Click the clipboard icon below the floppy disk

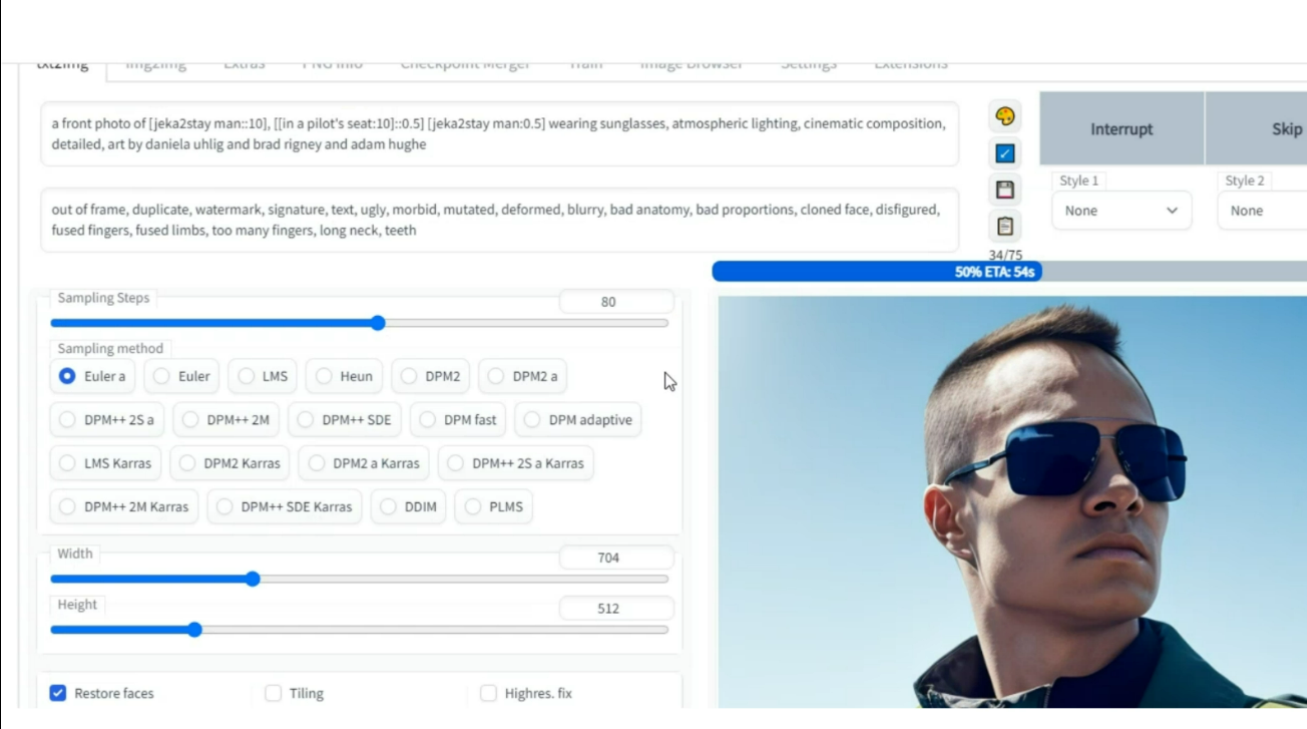click(x=1005, y=226)
